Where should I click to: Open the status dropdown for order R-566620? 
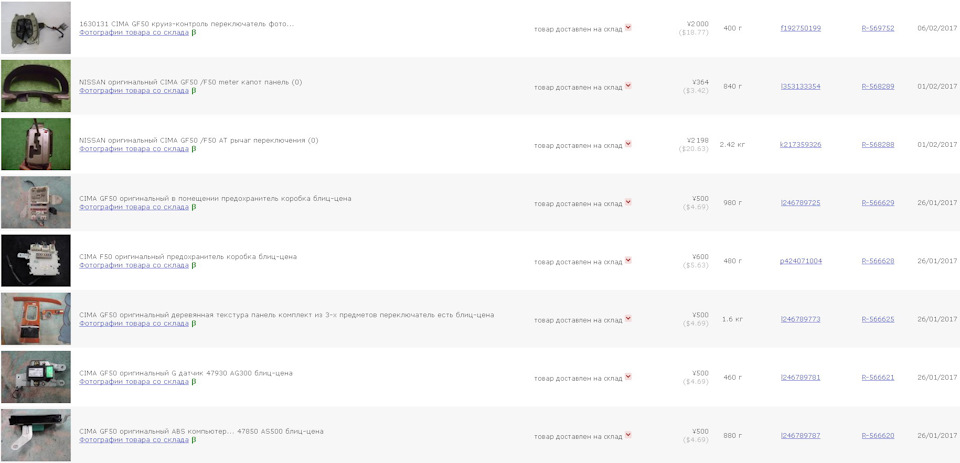click(x=628, y=435)
